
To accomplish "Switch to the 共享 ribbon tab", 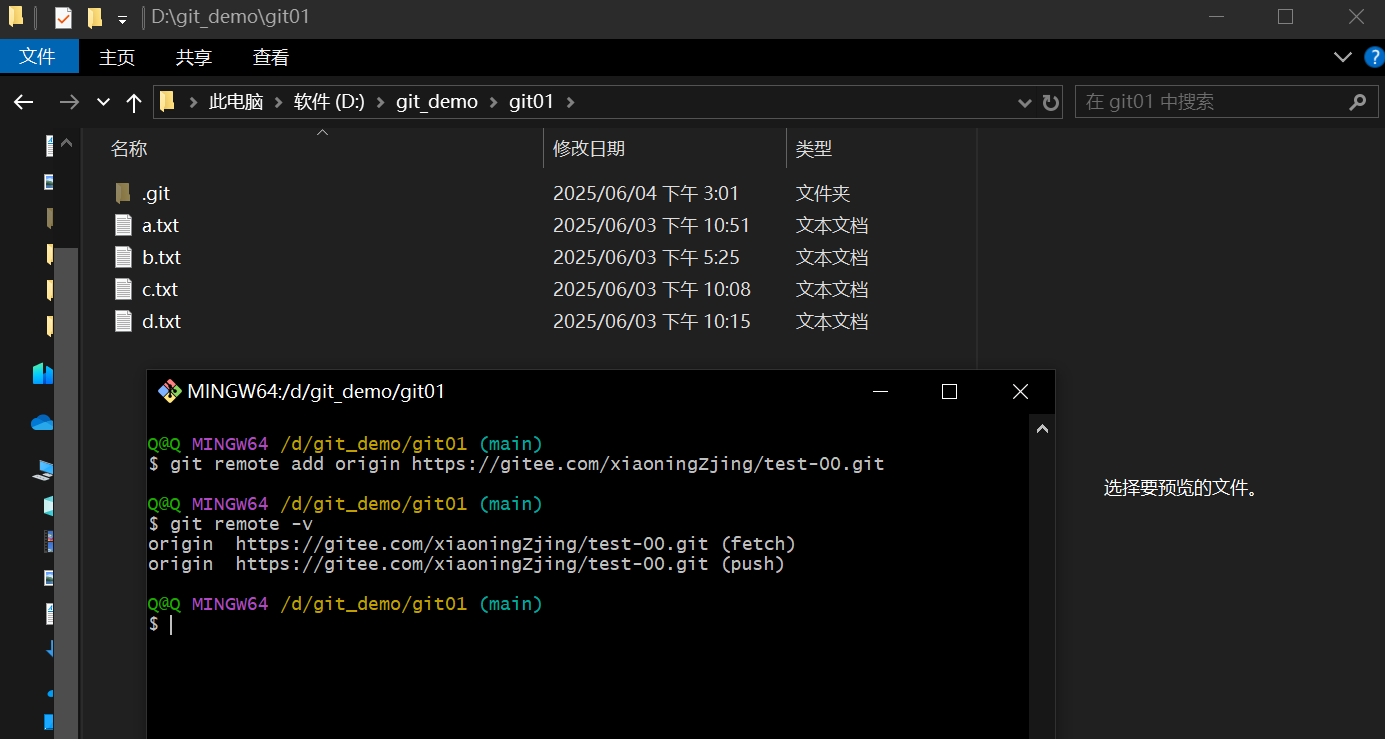I will coord(194,57).
